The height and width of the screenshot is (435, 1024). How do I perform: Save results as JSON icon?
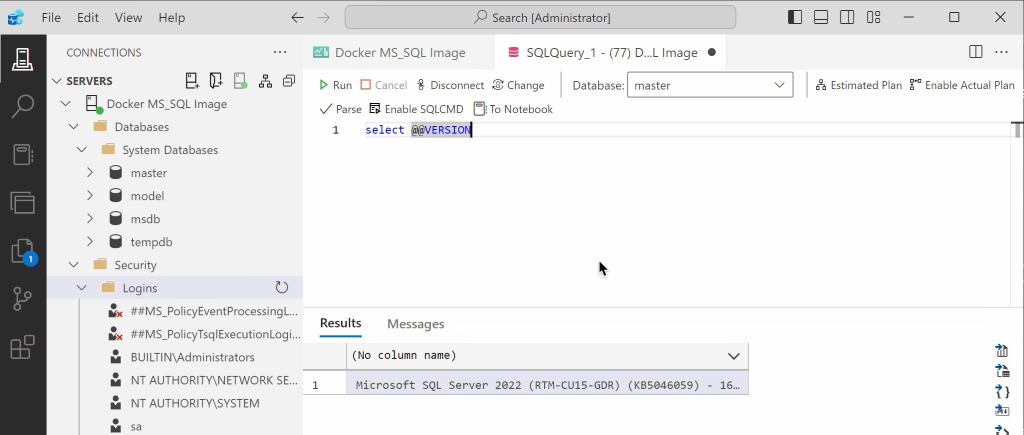[x=1002, y=391]
